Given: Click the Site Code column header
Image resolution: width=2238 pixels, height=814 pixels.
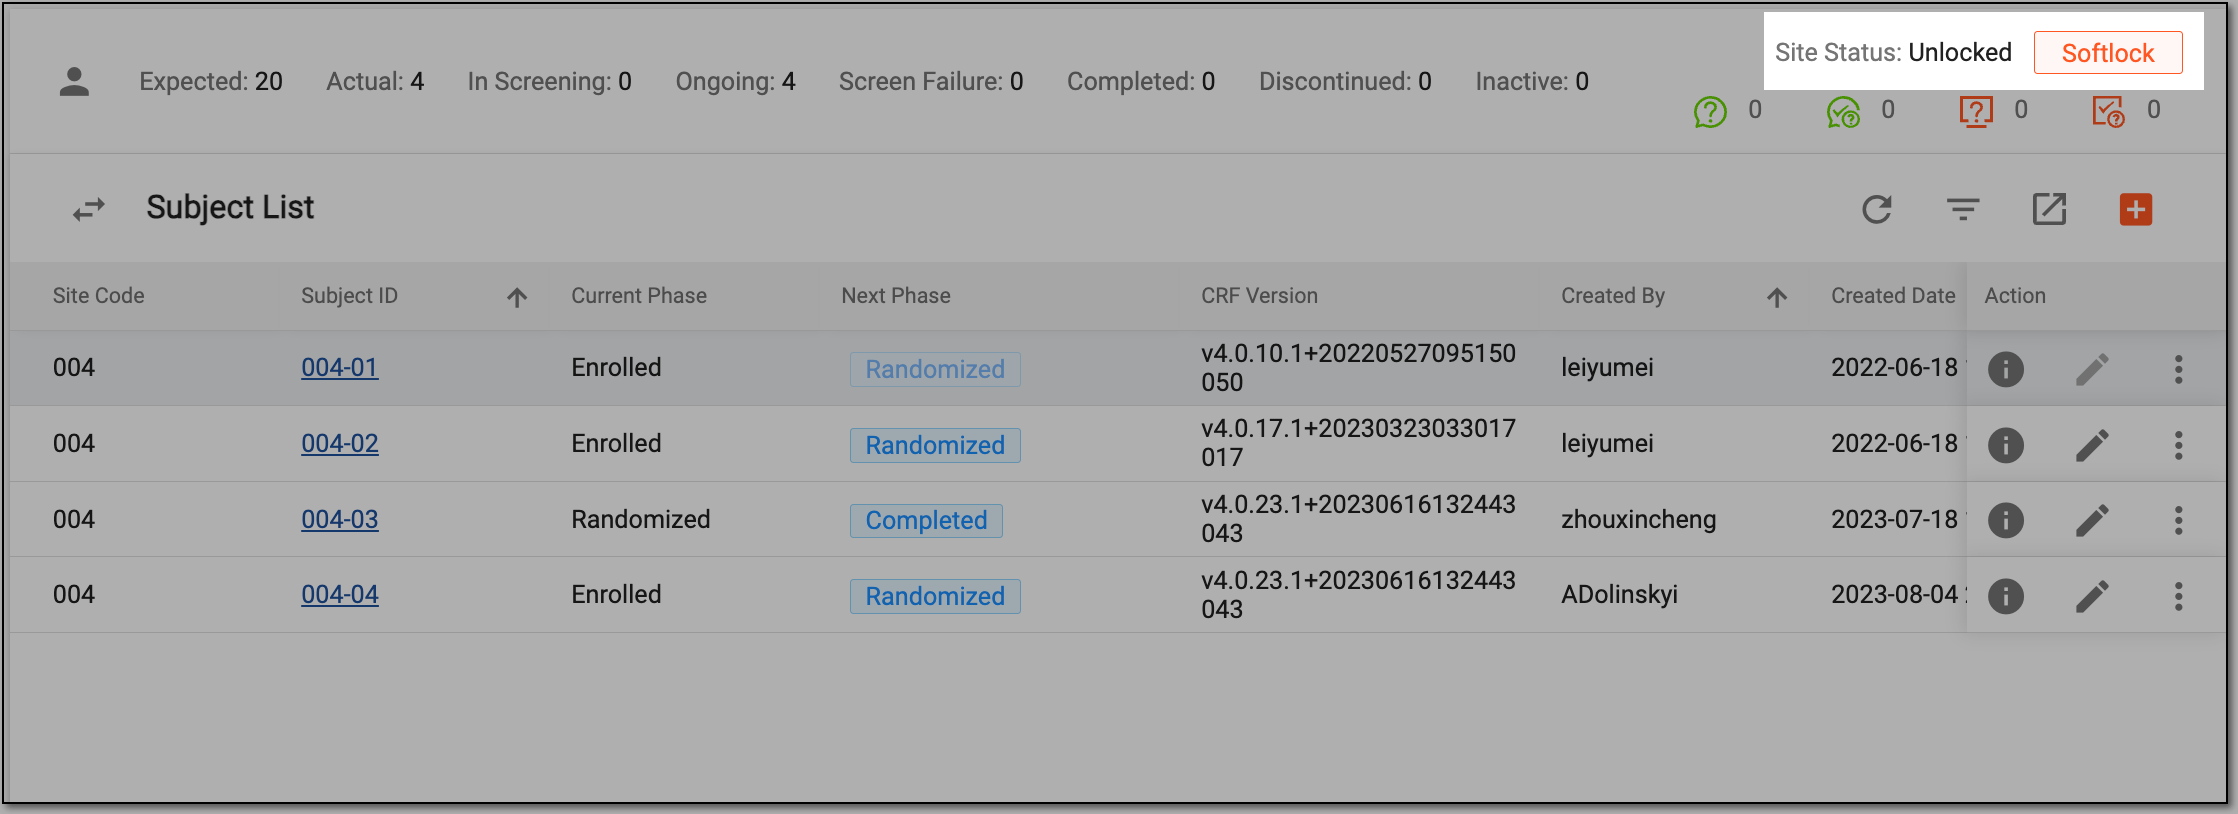Looking at the screenshot, I should [99, 296].
